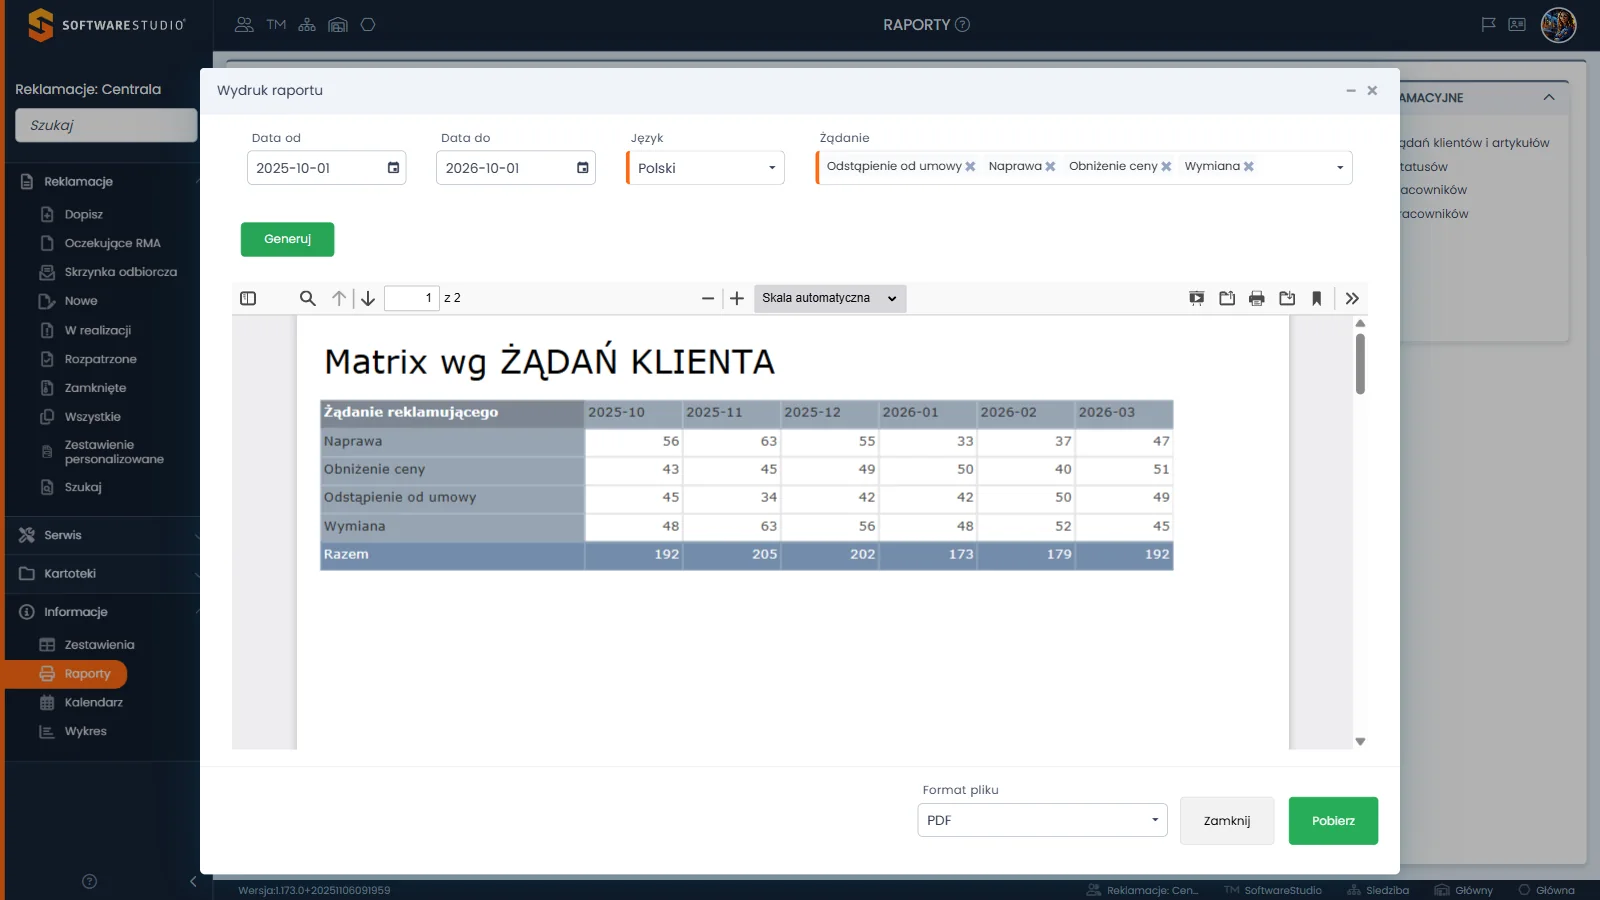This screenshot has height=900, width=1600.
Task: Expand the Żądanie multi-select dropdown
Action: (x=1340, y=168)
